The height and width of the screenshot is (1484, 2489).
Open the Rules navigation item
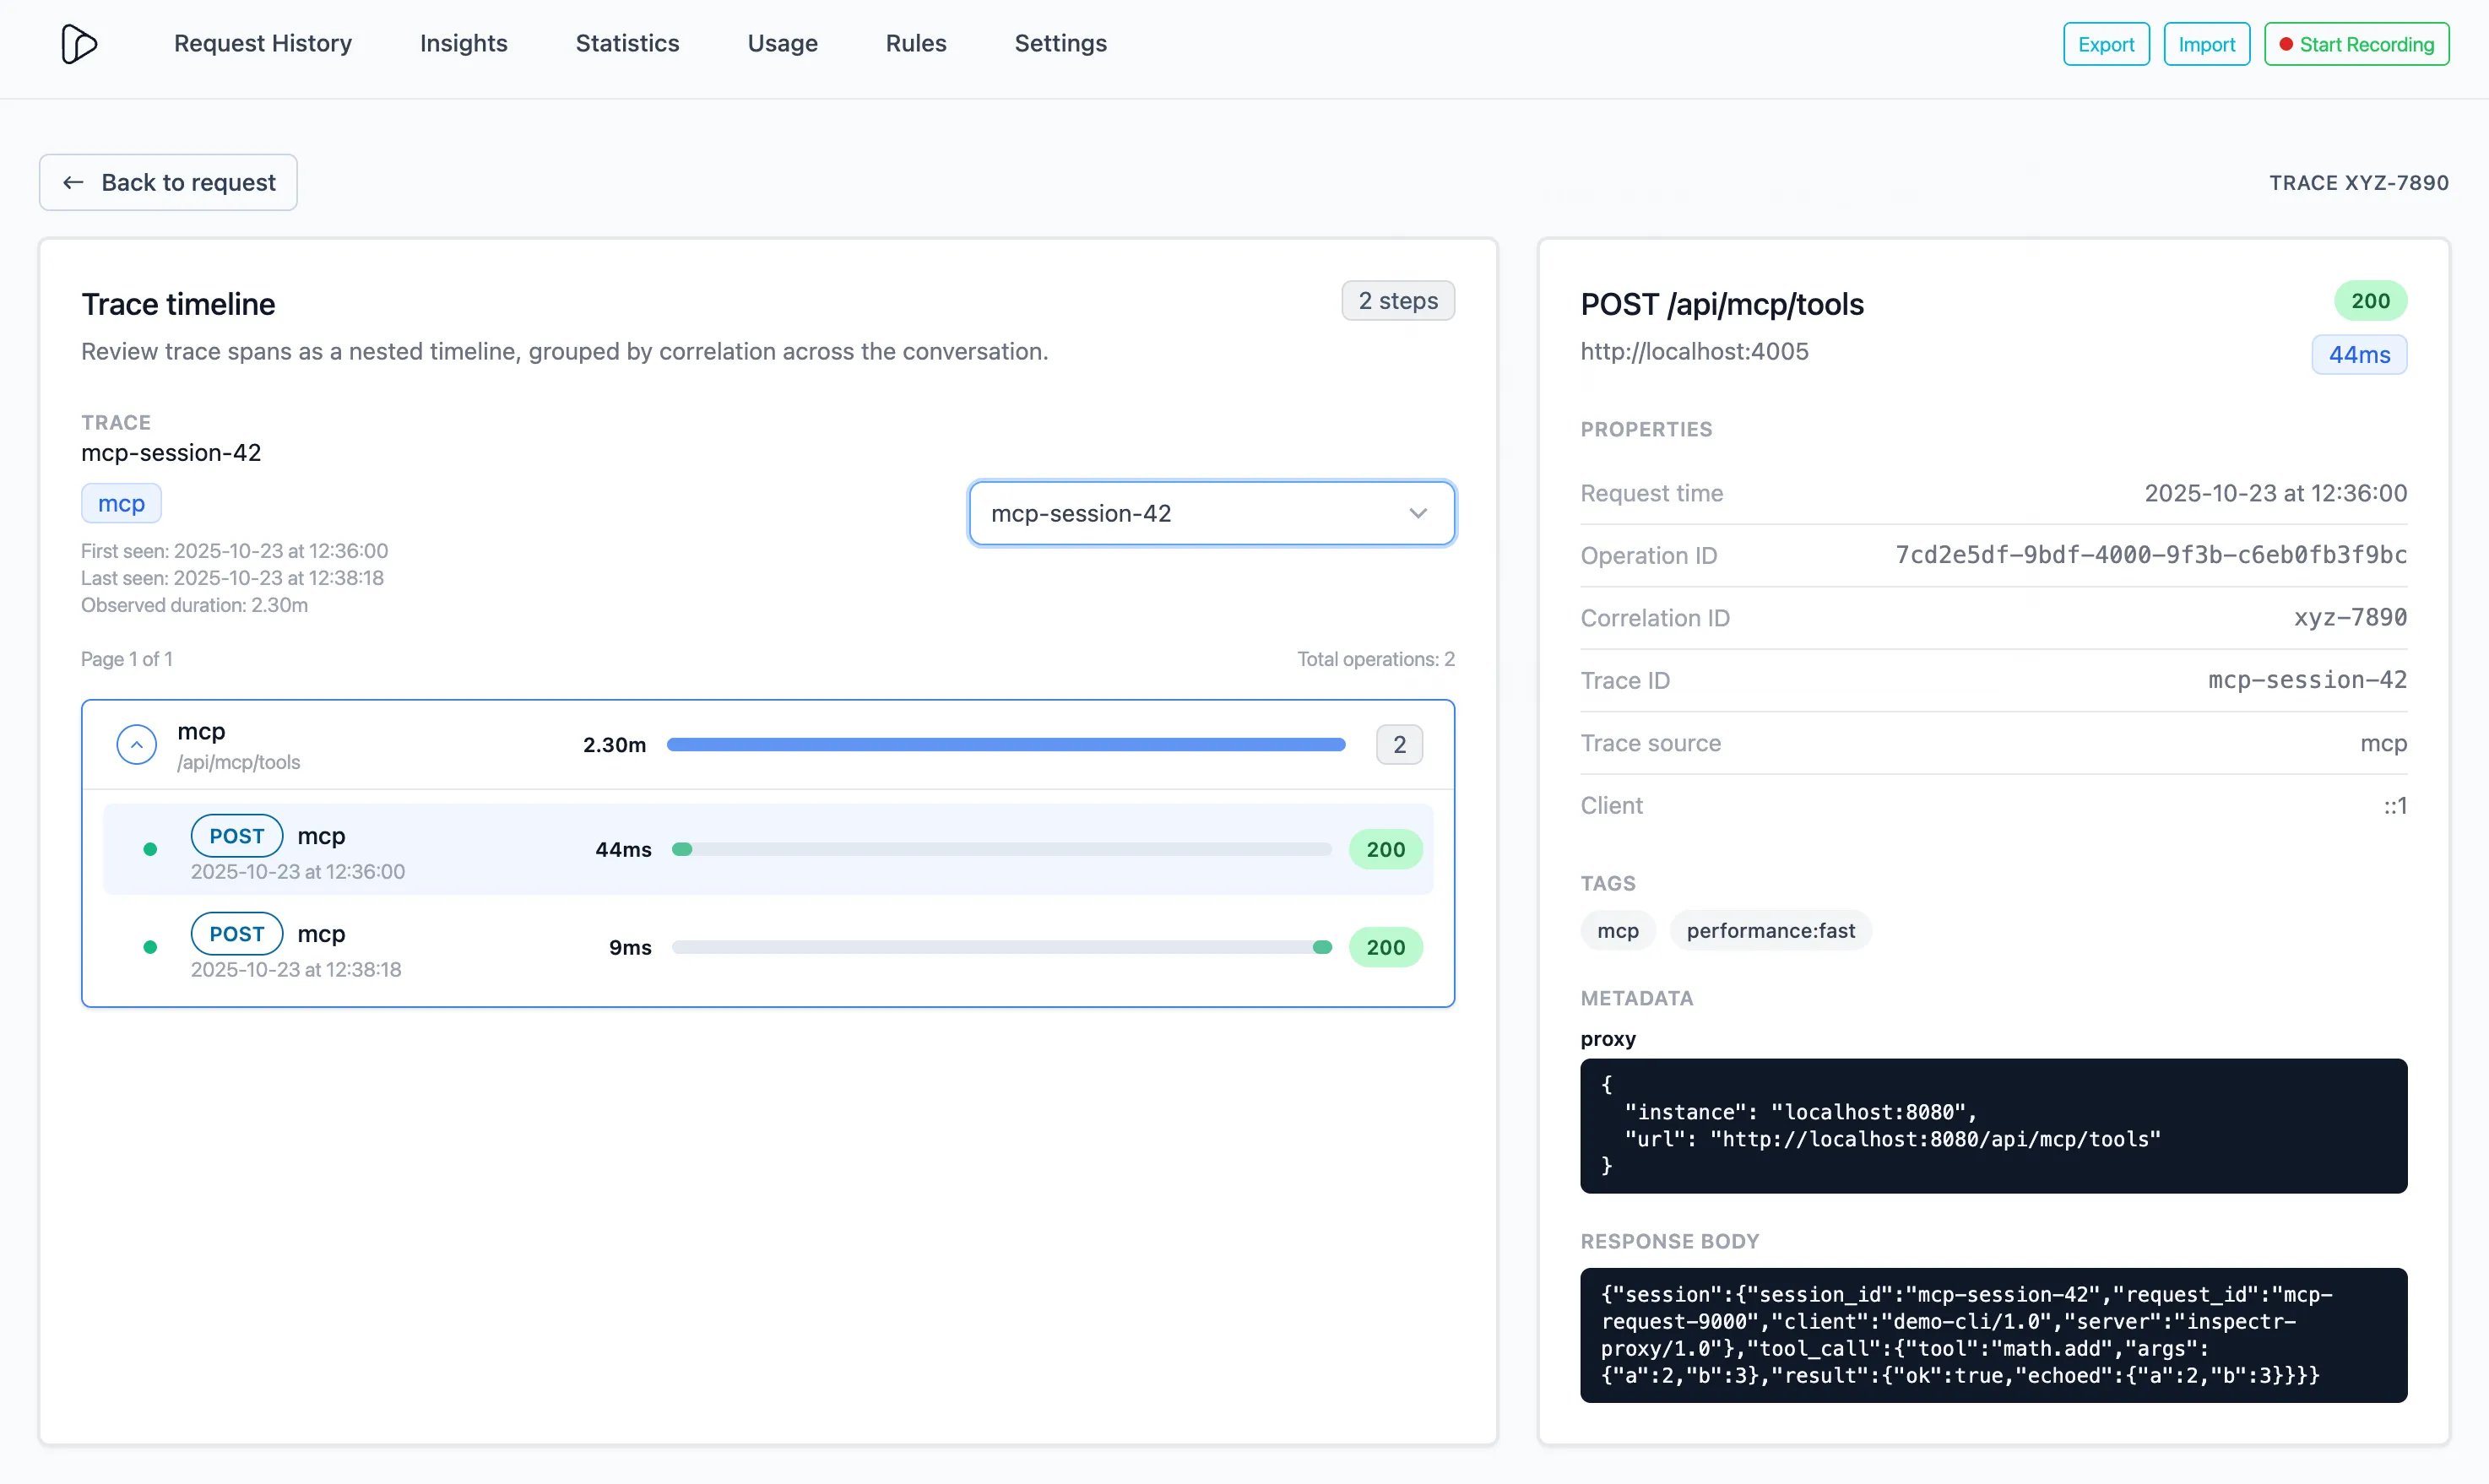(915, 44)
